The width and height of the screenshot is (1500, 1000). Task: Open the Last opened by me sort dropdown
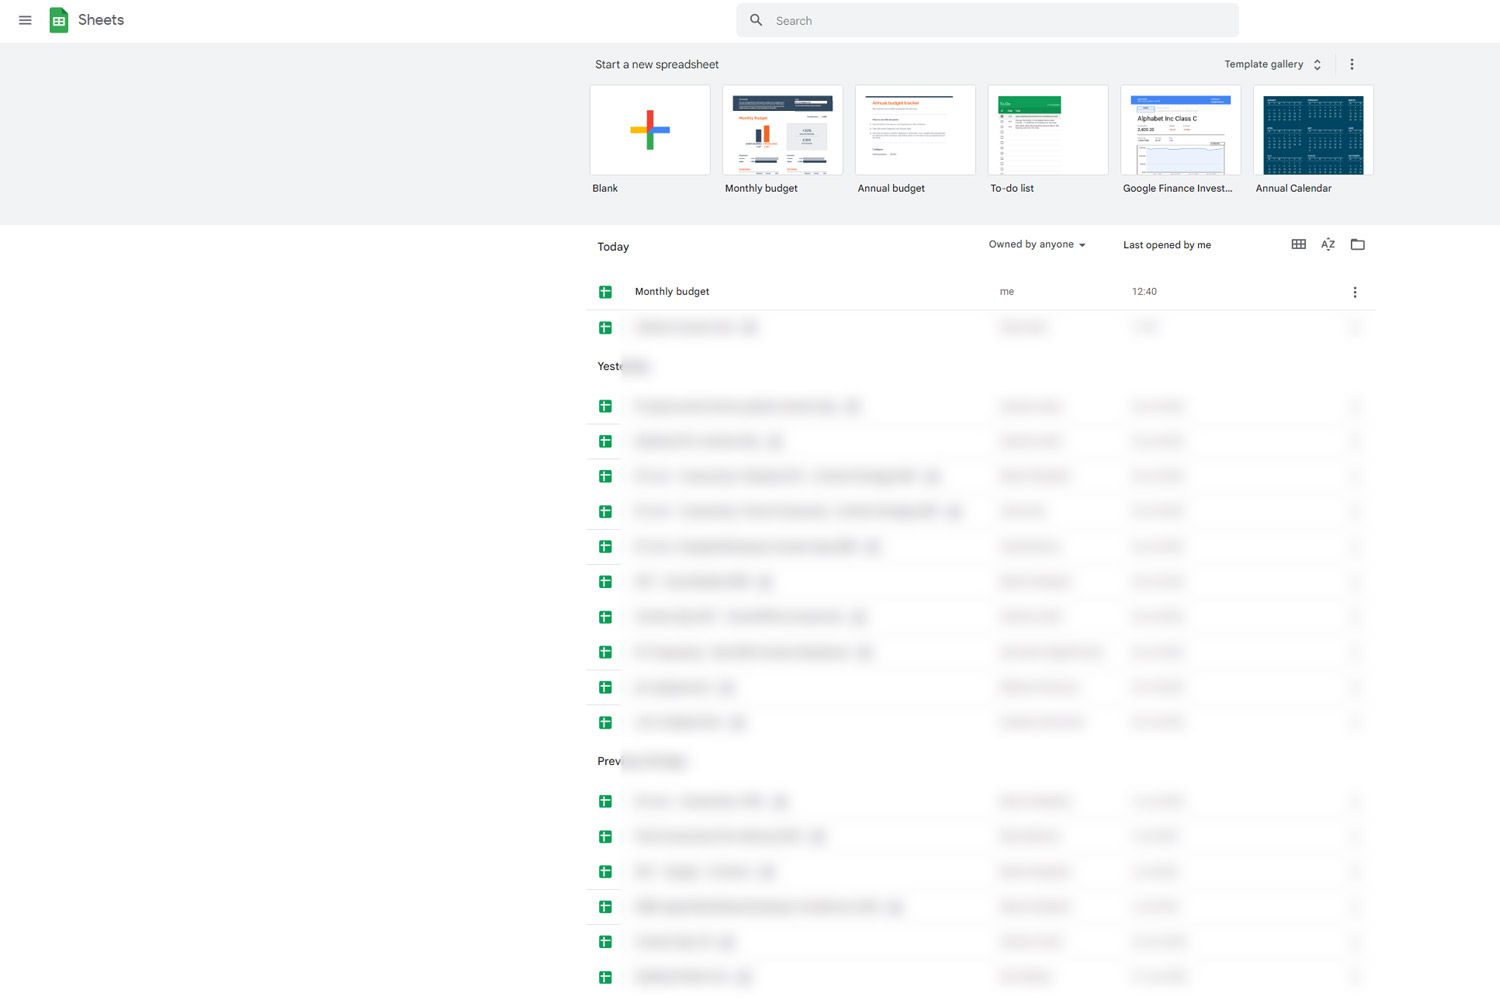(1166, 244)
